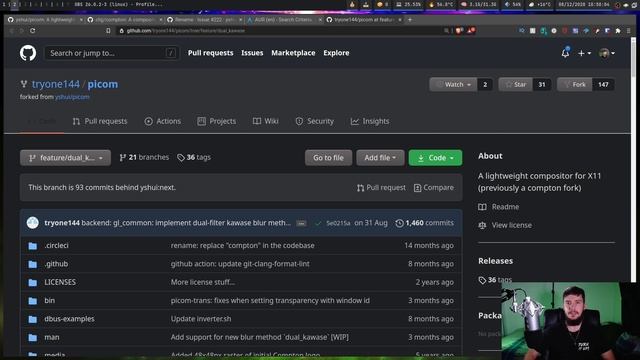Open the 1,460 commits history
Screen dimensions: 640x360
click(424, 223)
